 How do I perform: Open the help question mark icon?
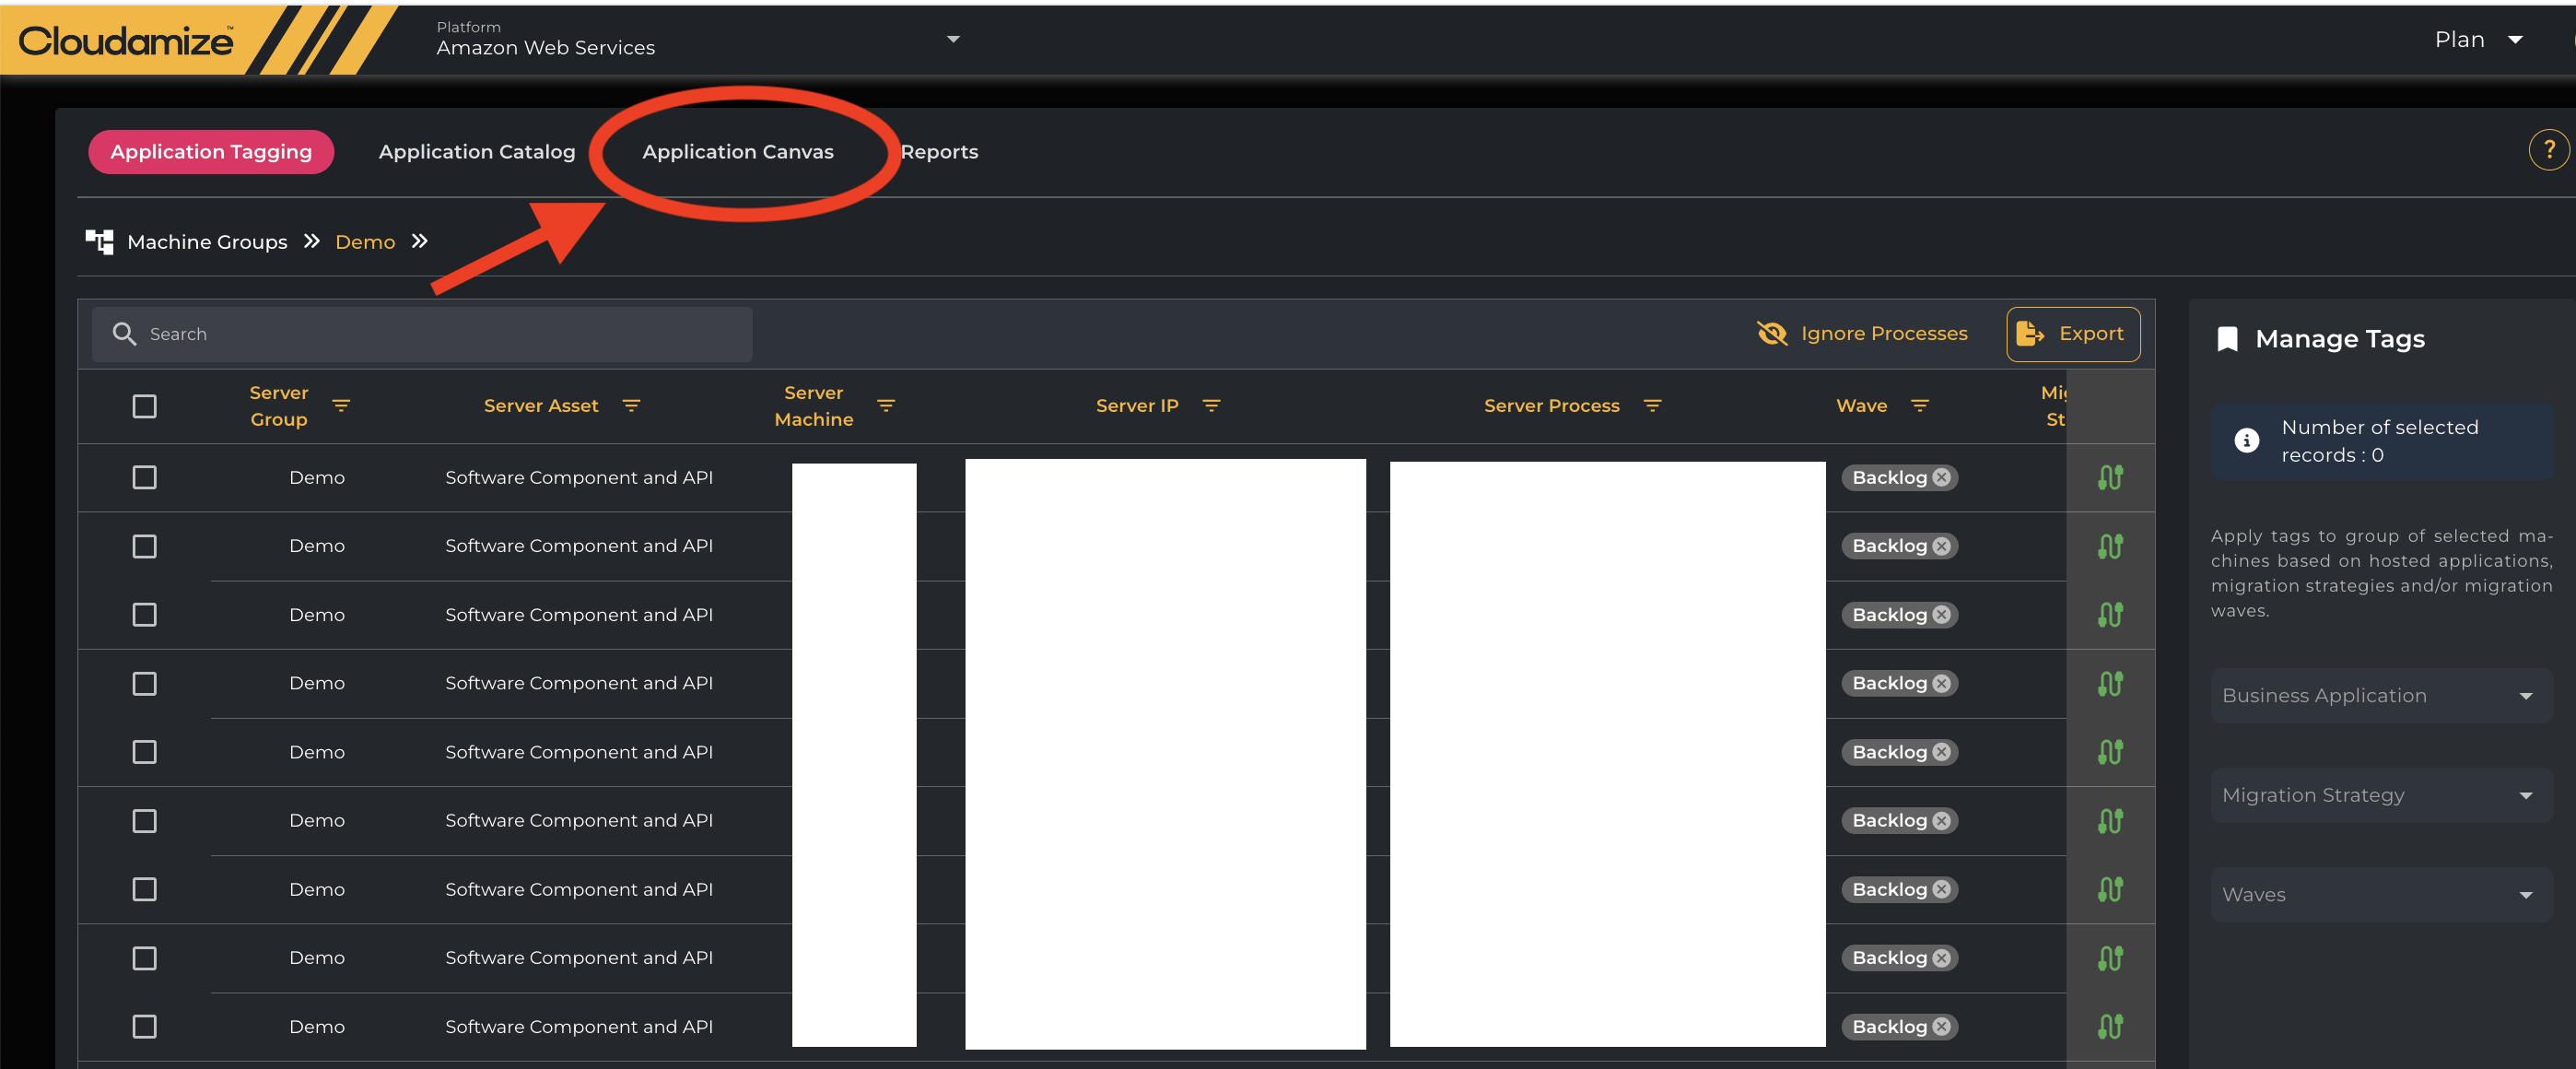[x=2548, y=150]
